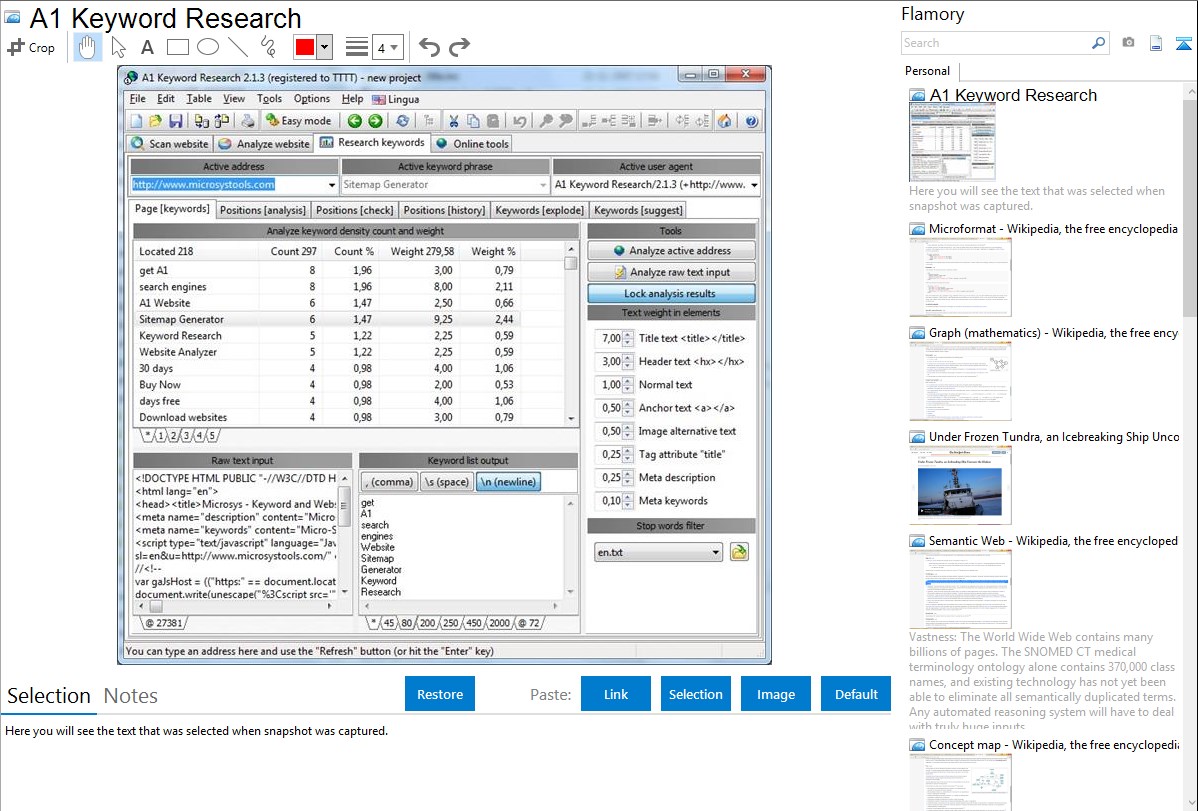
Task: Open the Table menu
Action: pyautogui.click(x=199, y=99)
